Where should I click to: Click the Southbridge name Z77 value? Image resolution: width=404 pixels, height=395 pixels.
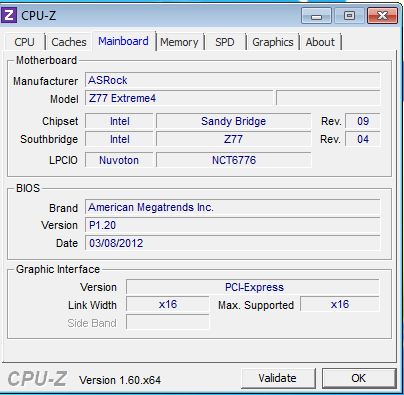[234, 139]
